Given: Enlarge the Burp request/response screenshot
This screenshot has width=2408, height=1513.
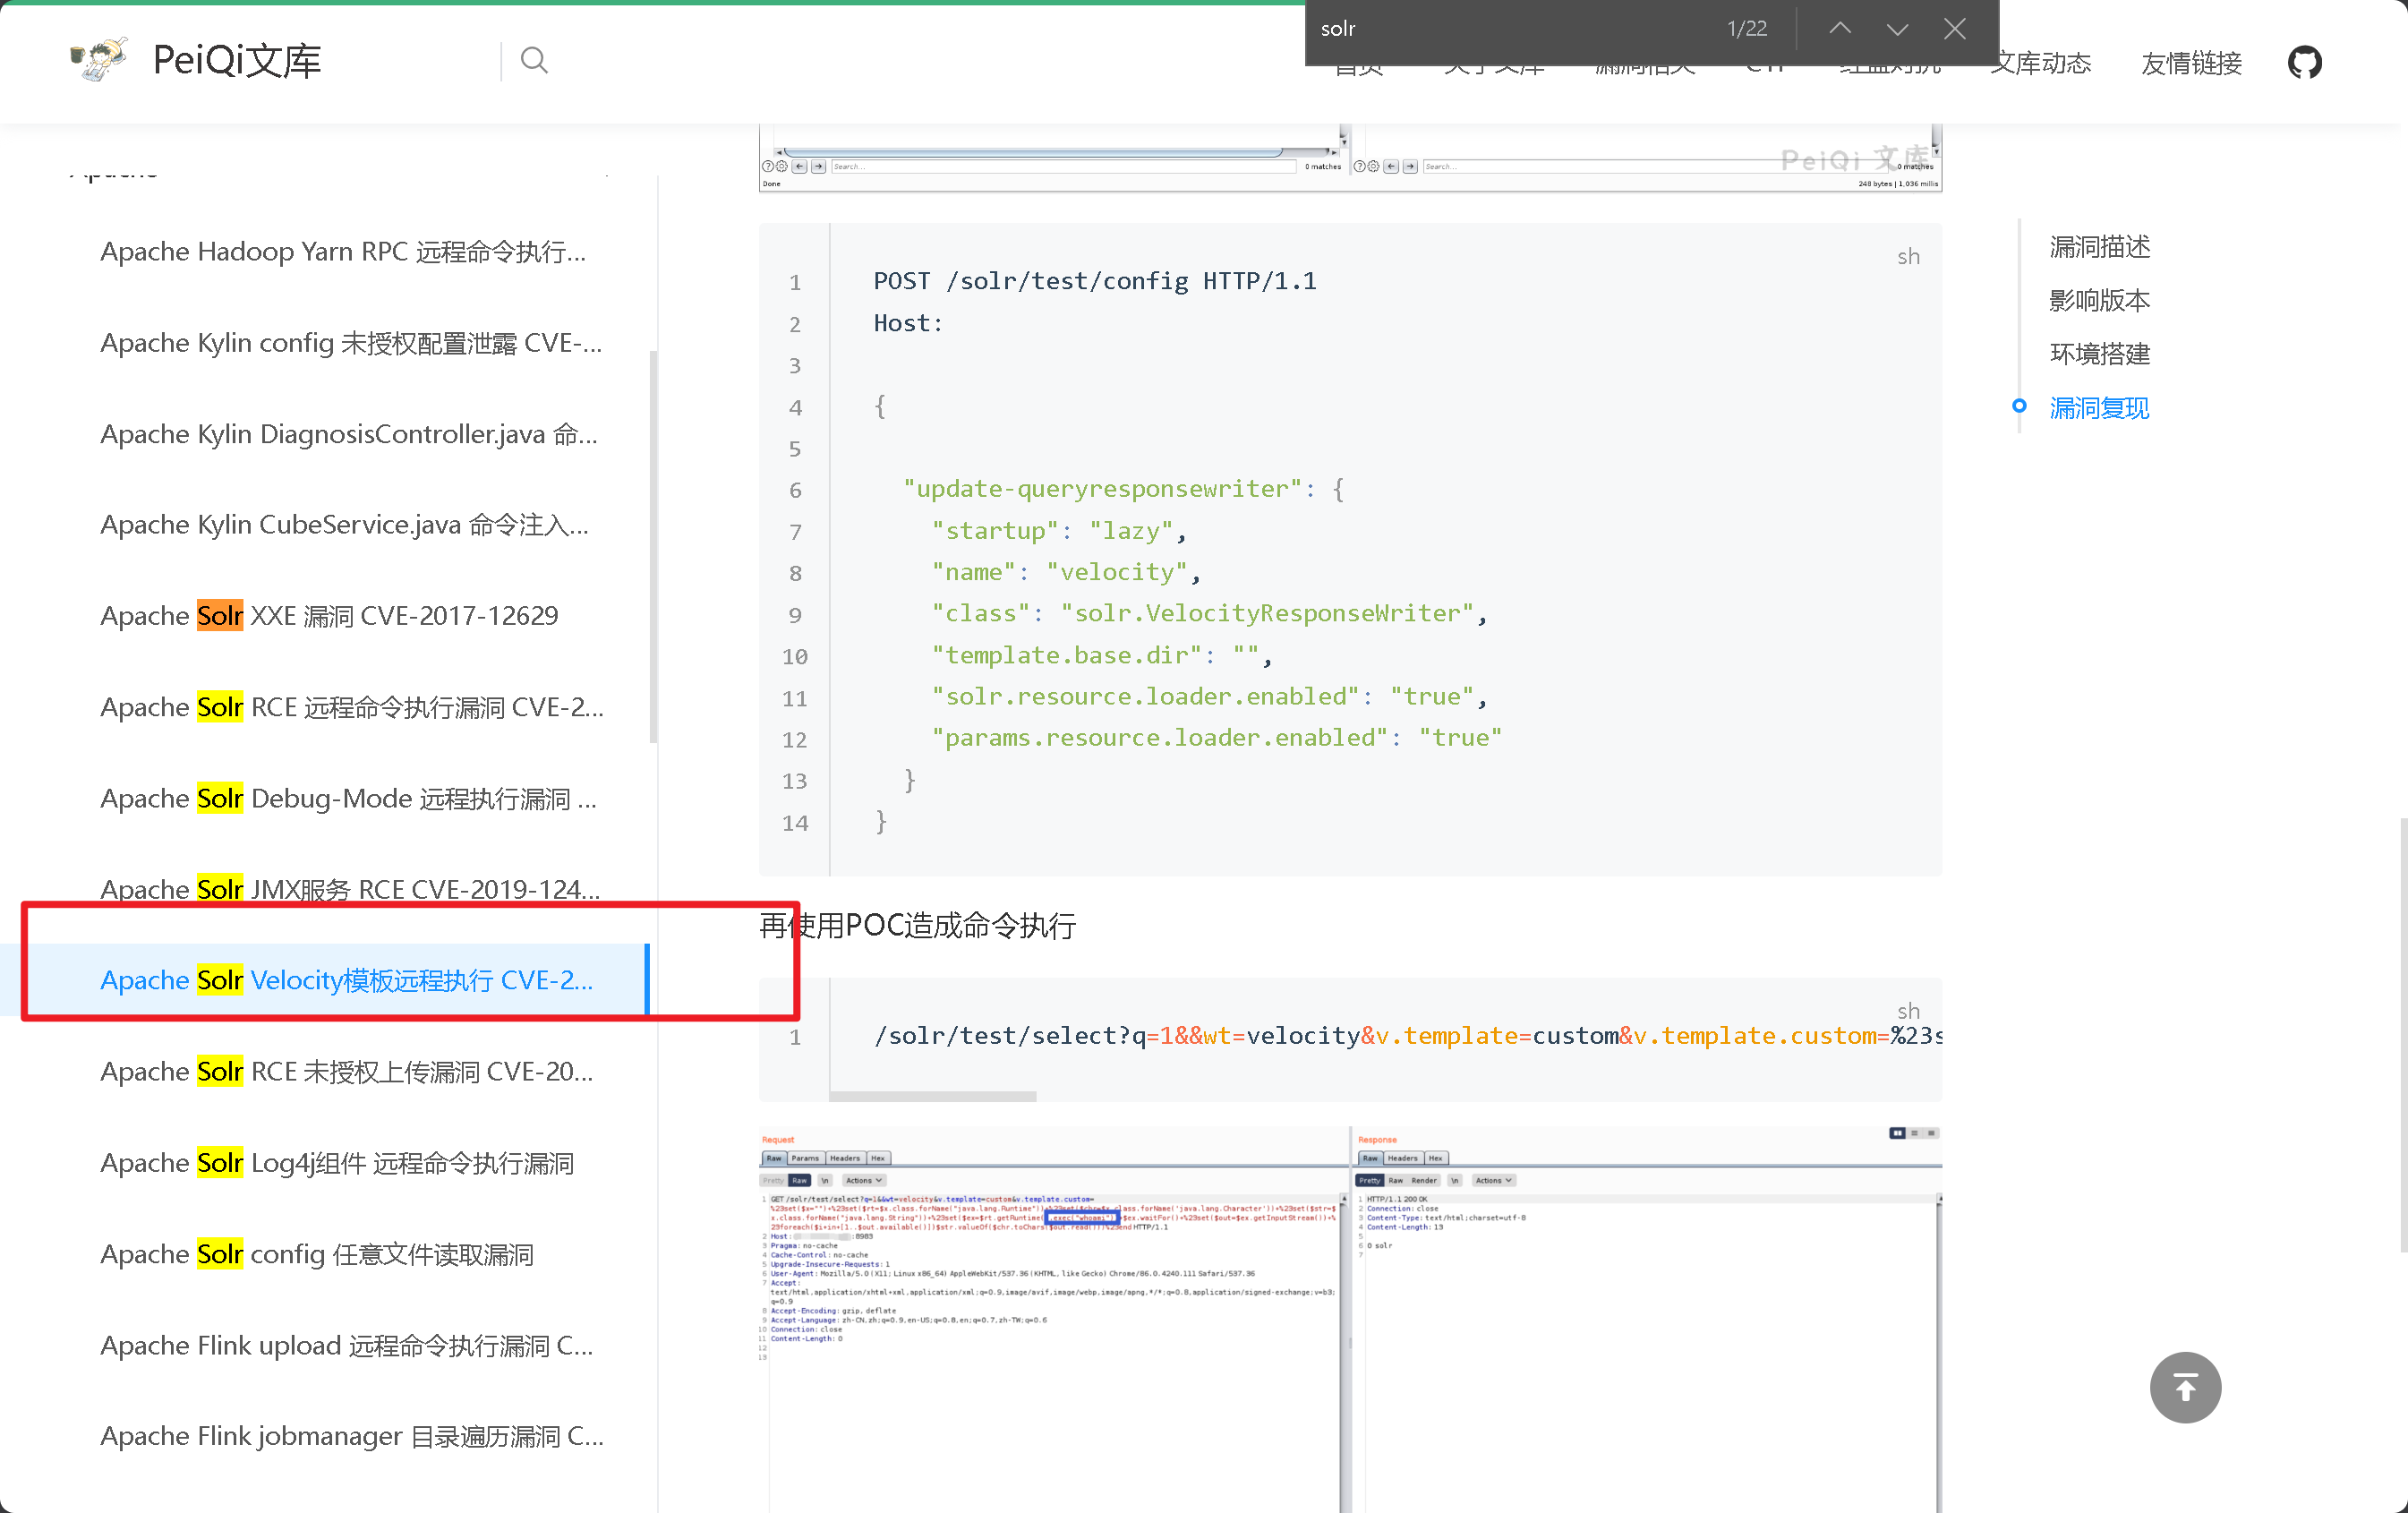Looking at the screenshot, I should tap(1350, 1320).
